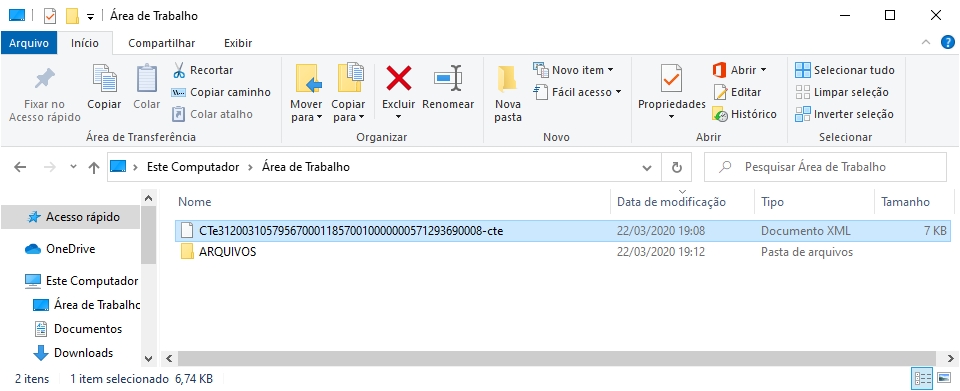Click the navigation pane scroll-down arrow
The image size is (960, 391).
coord(149,359)
